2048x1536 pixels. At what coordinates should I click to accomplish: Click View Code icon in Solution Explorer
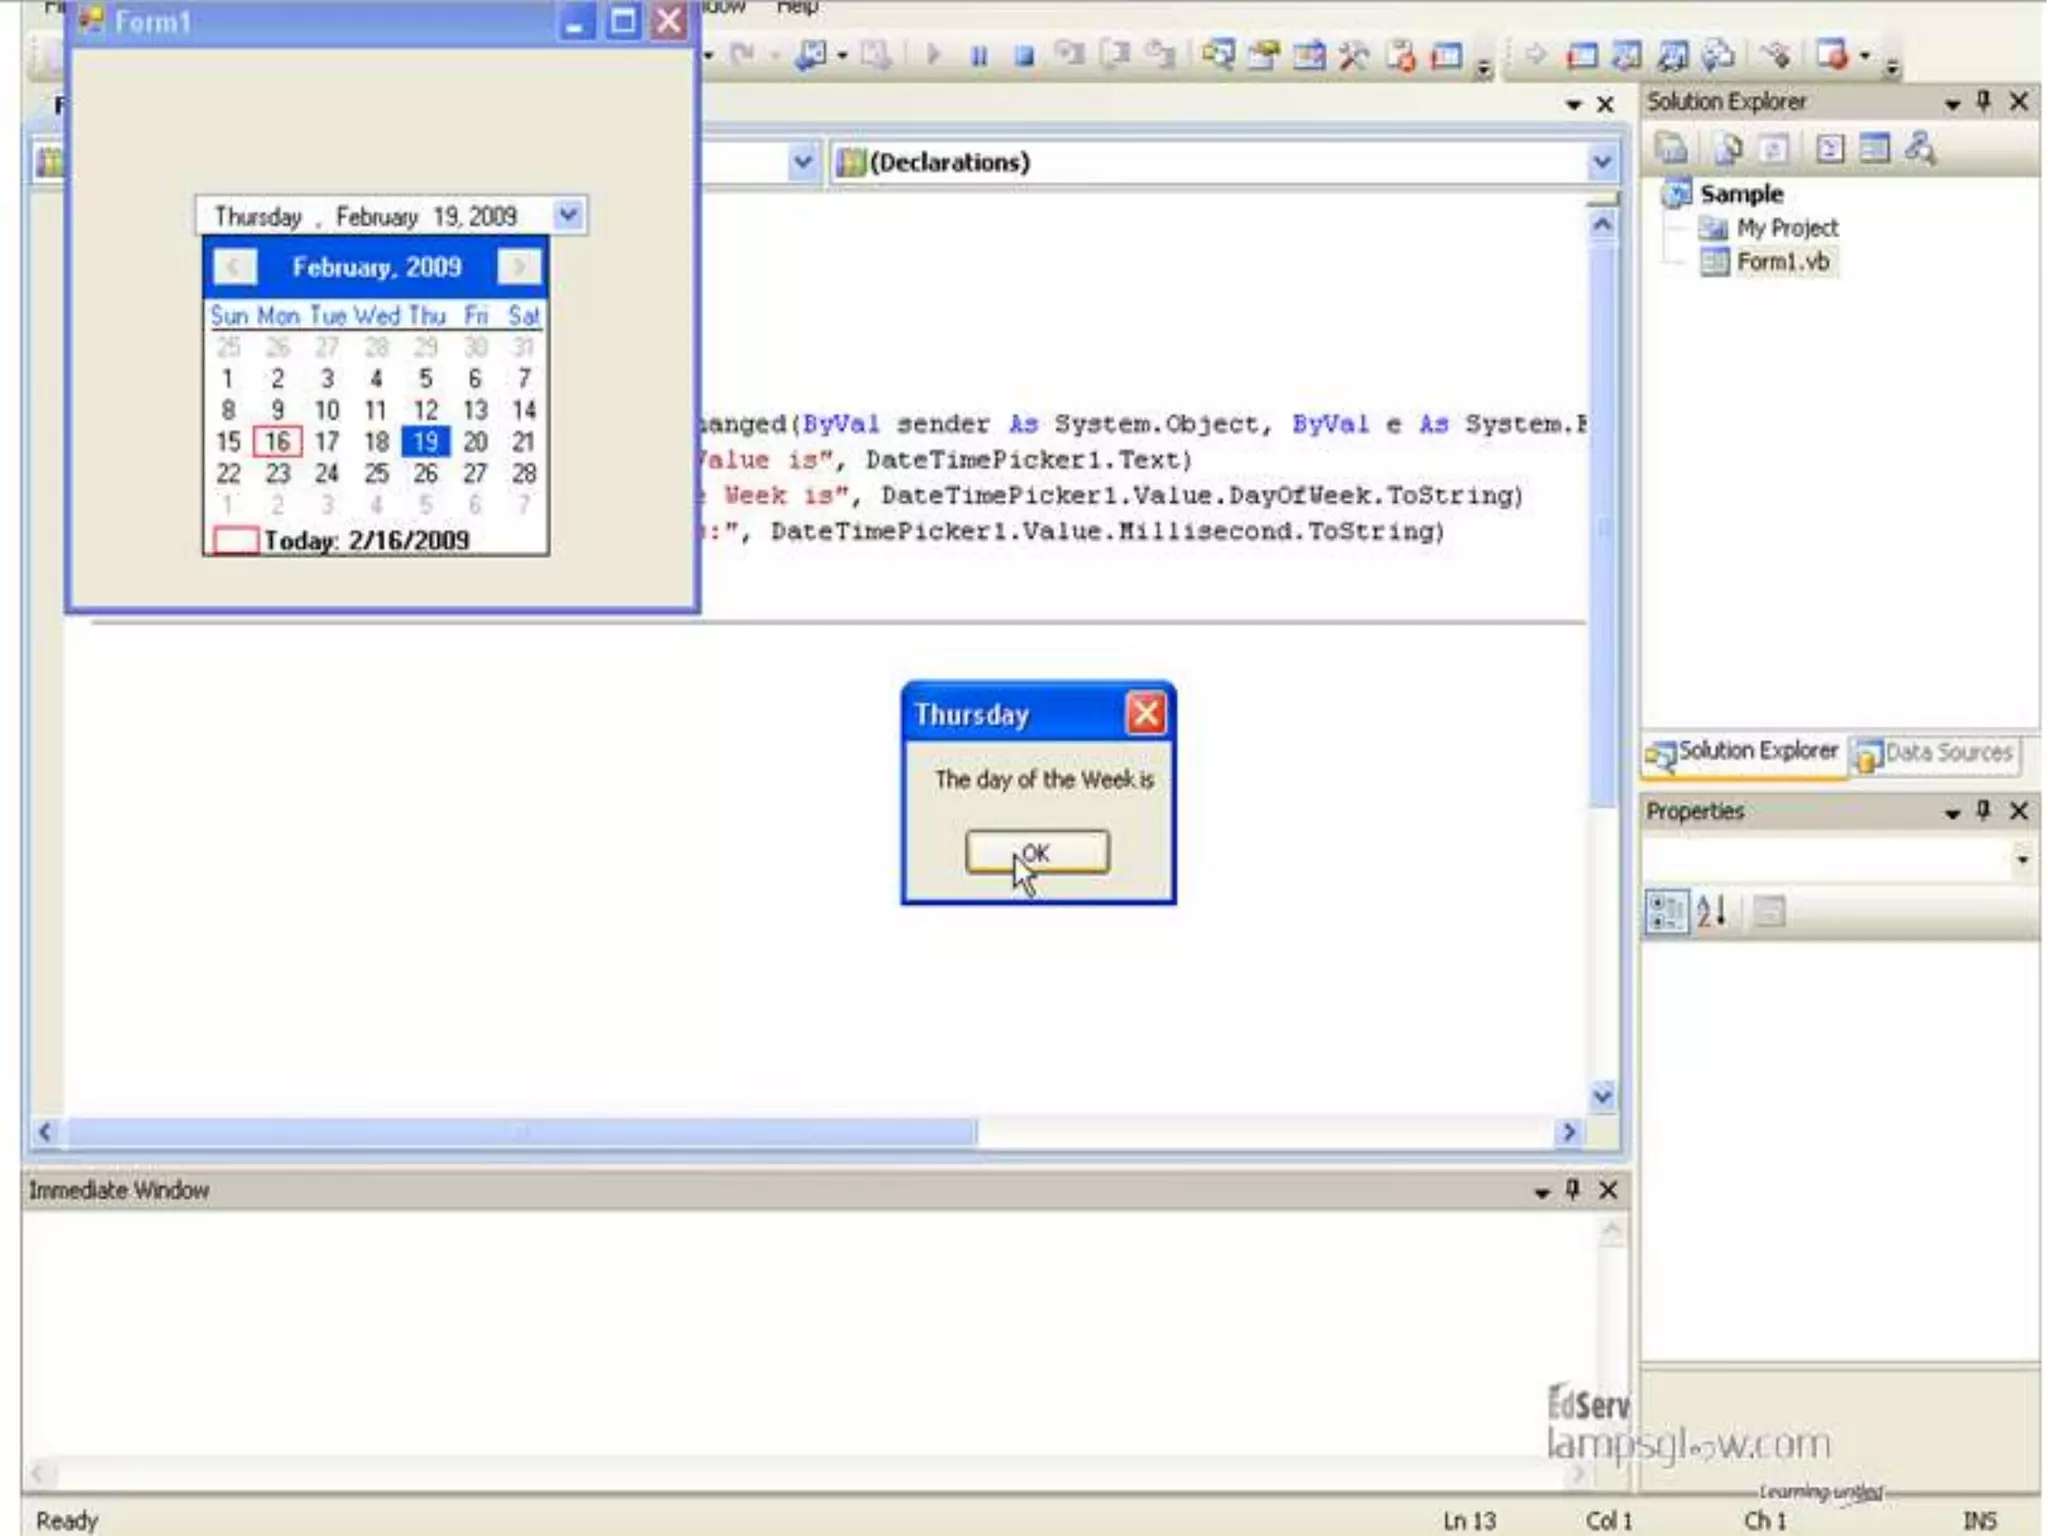[x=1830, y=149]
